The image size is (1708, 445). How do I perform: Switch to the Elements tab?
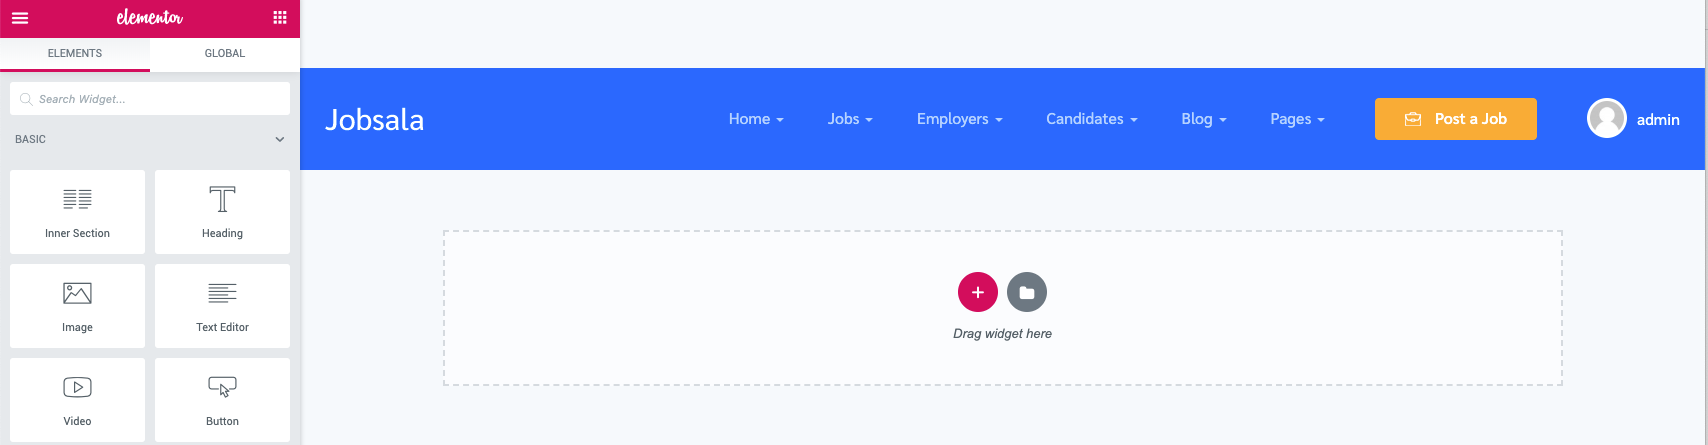tap(75, 54)
